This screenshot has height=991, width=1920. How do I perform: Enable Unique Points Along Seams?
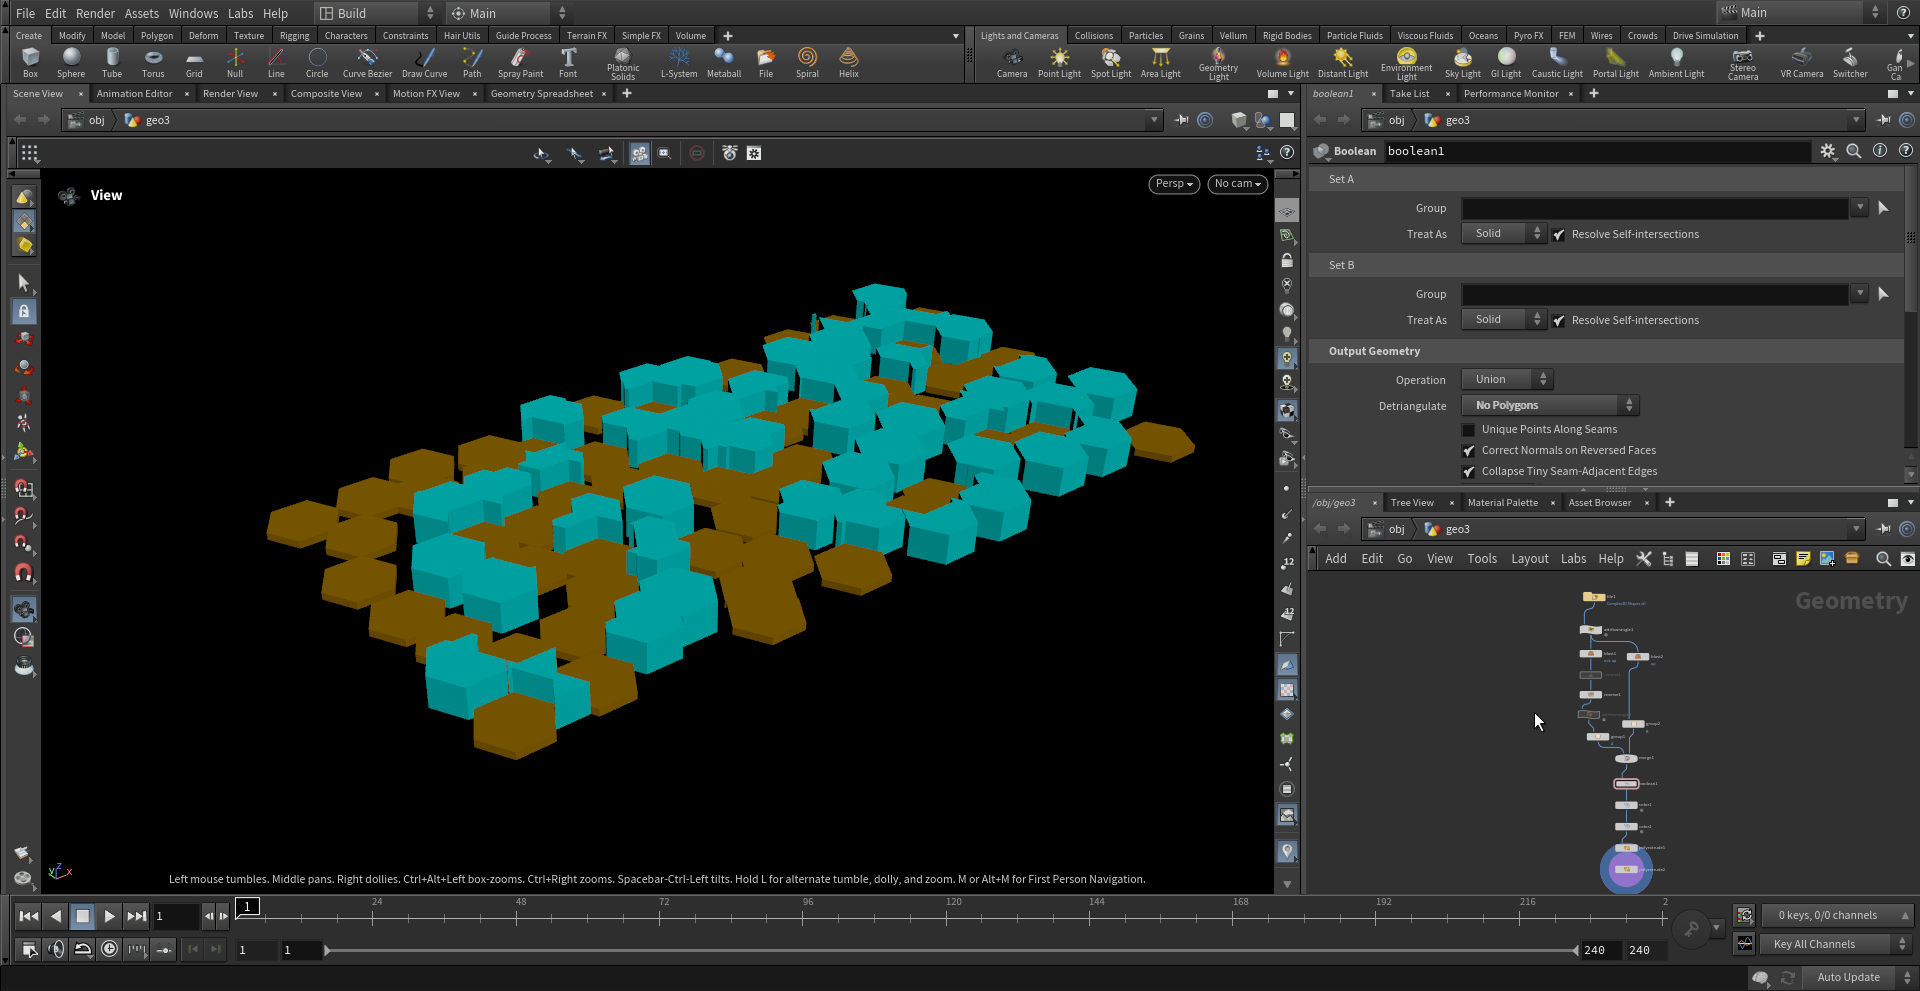coord(1468,430)
